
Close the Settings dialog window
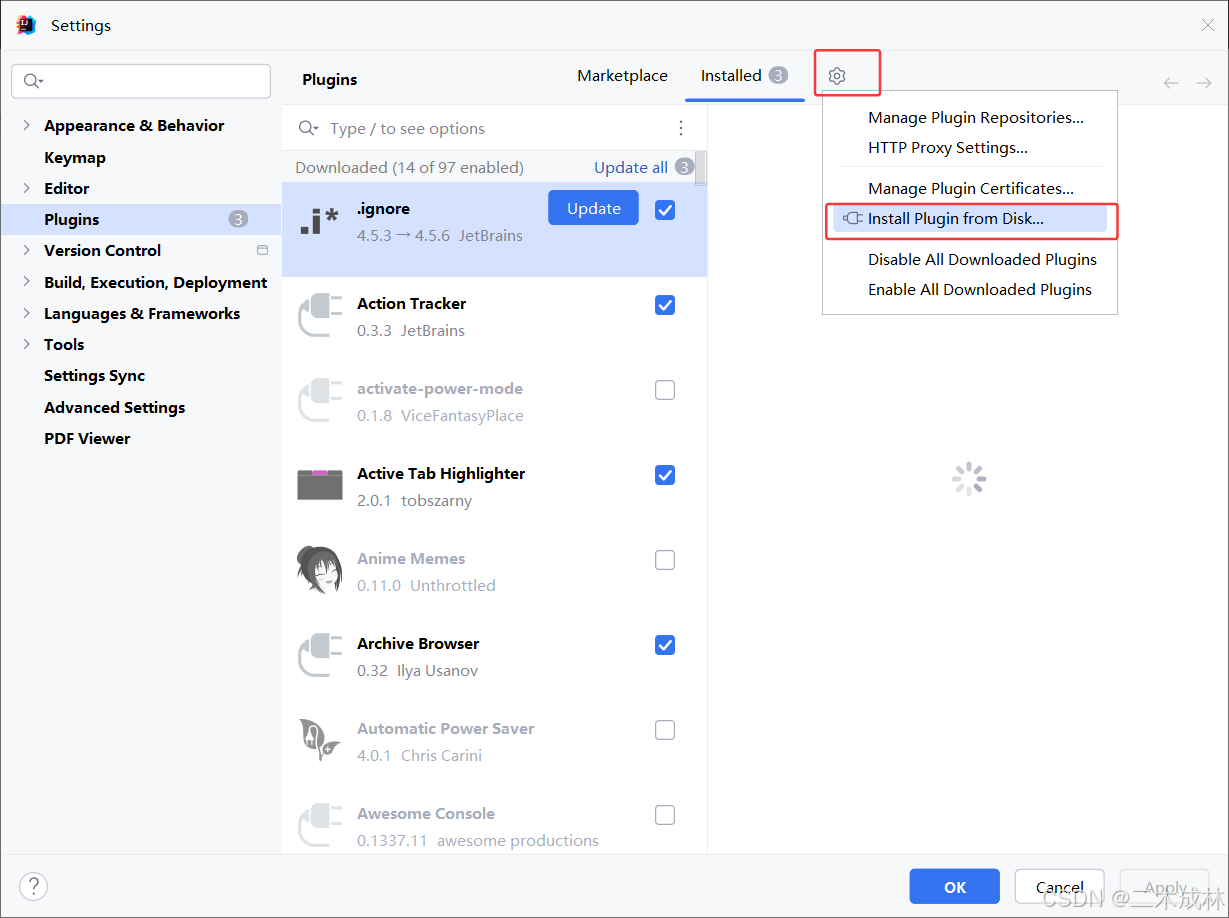click(1208, 25)
